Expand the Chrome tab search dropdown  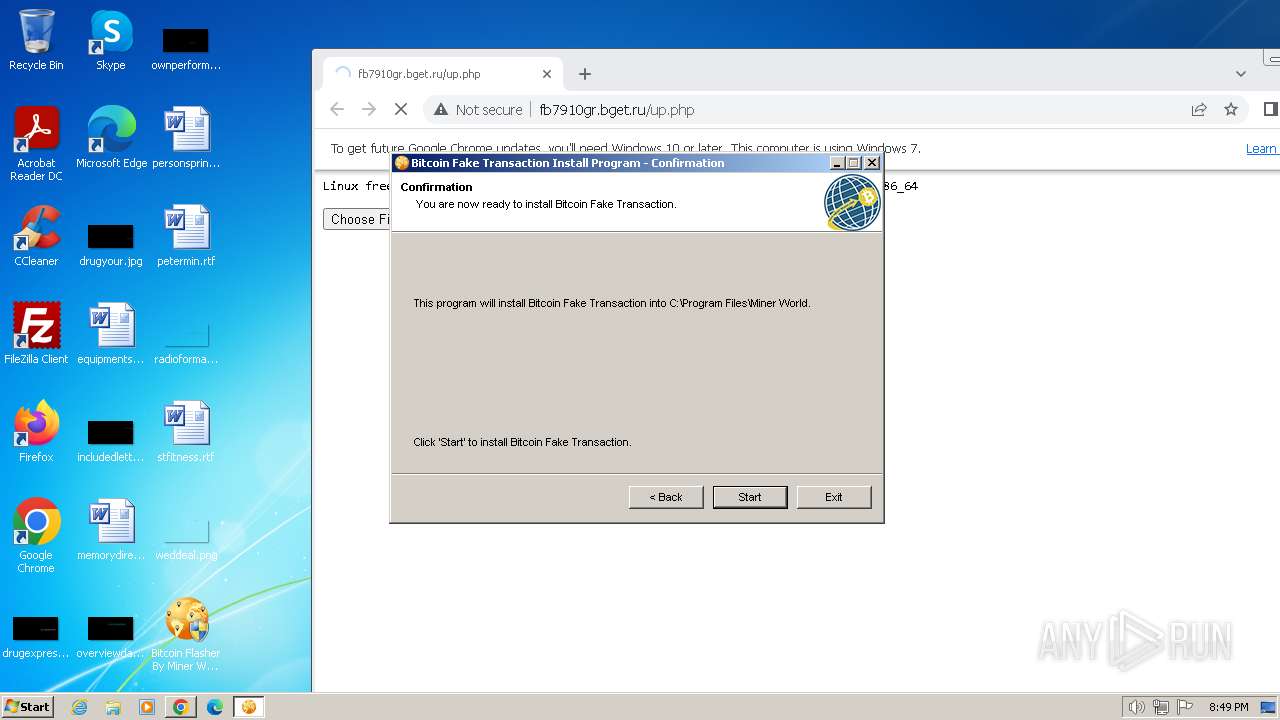(1241, 74)
